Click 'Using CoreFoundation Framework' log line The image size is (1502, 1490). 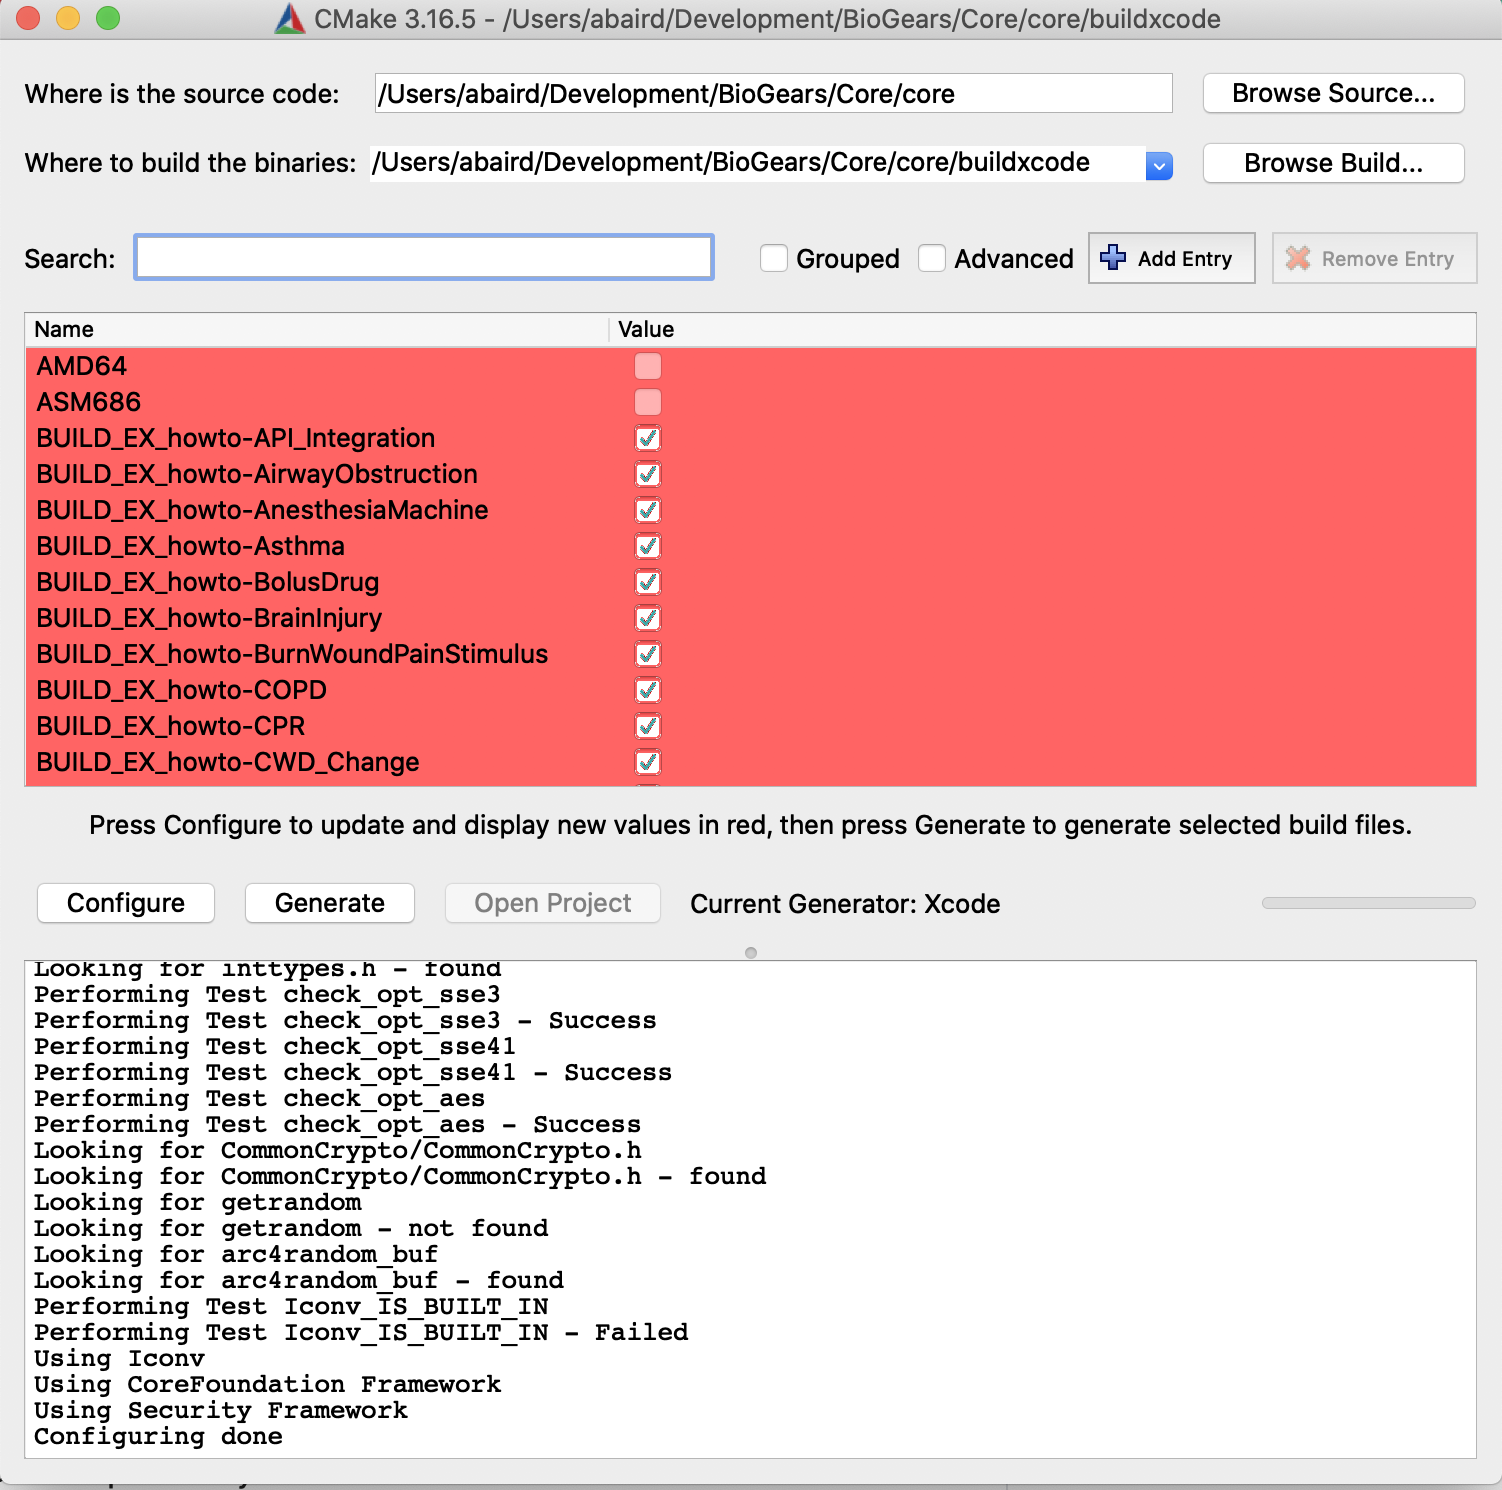pyautogui.click(x=268, y=1385)
